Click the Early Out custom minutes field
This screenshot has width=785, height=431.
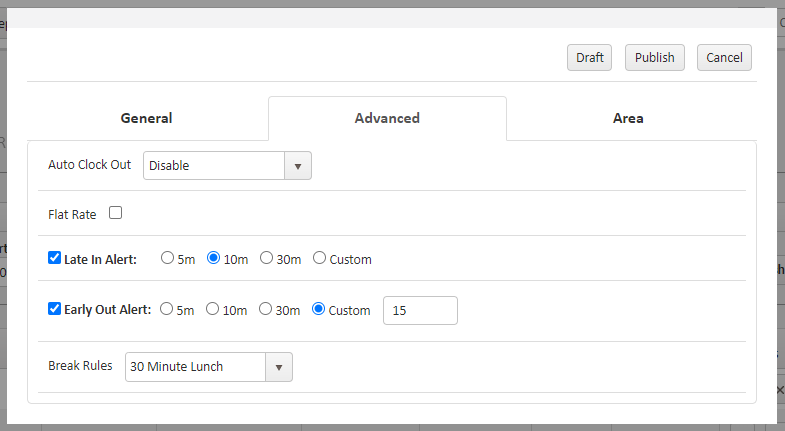click(420, 311)
